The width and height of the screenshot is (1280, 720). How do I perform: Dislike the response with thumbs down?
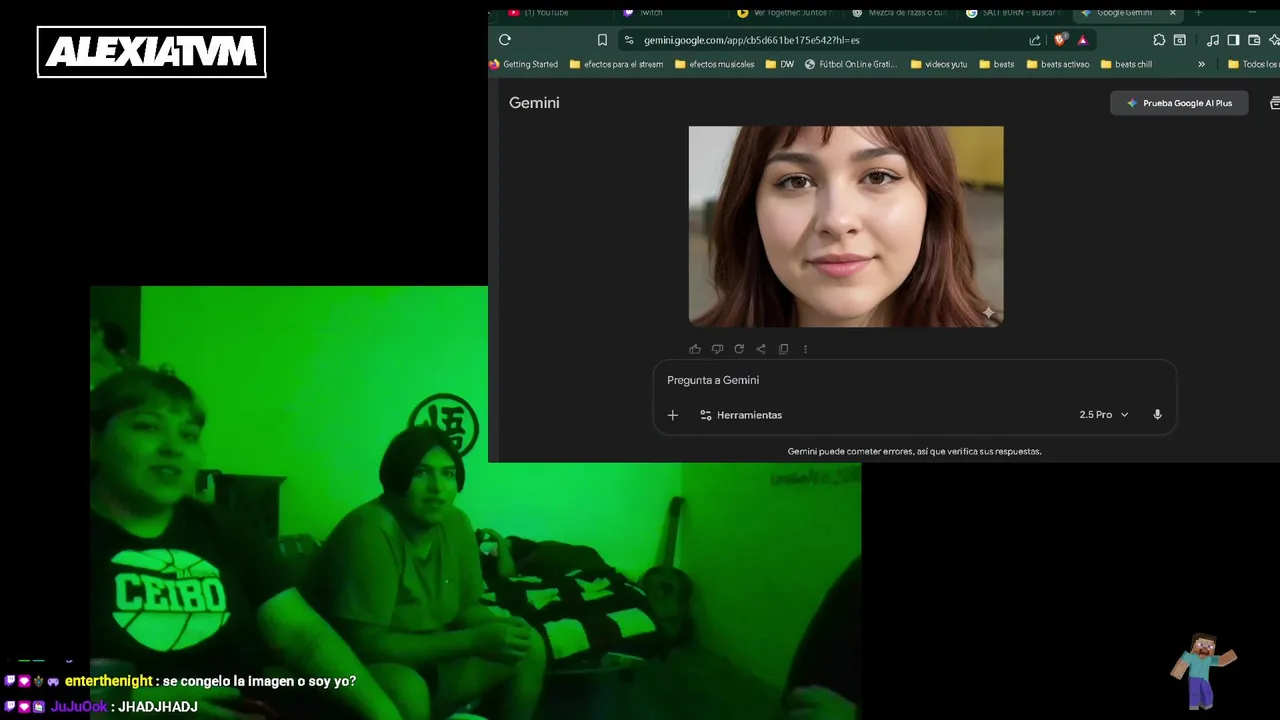click(x=717, y=349)
